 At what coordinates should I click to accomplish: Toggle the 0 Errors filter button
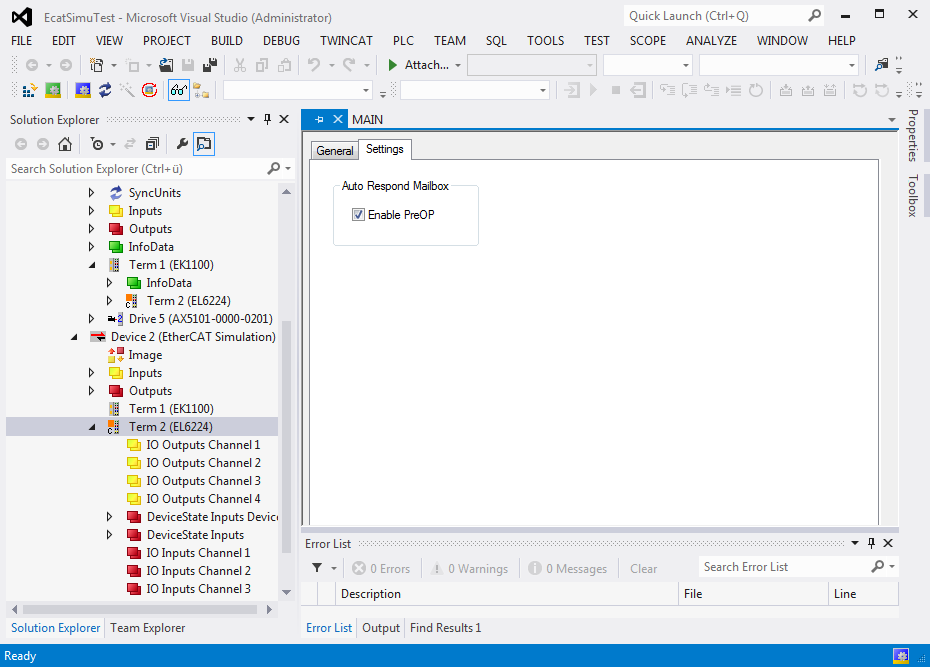click(x=381, y=569)
